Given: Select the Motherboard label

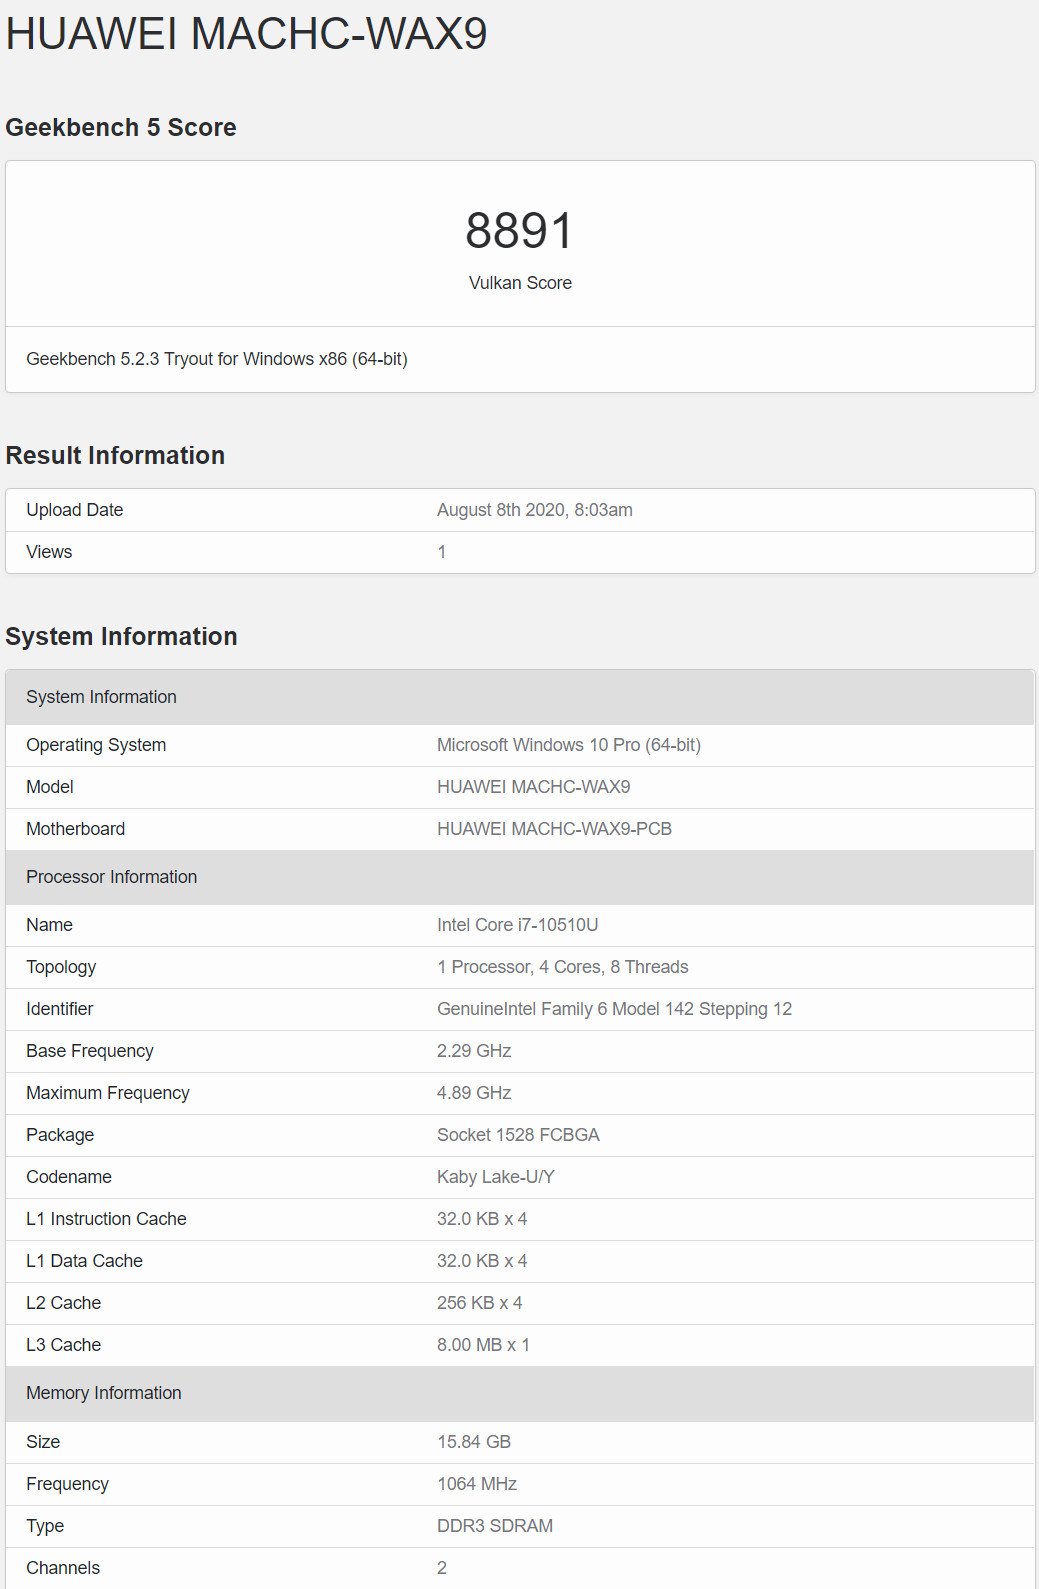Looking at the screenshot, I should (x=76, y=829).
